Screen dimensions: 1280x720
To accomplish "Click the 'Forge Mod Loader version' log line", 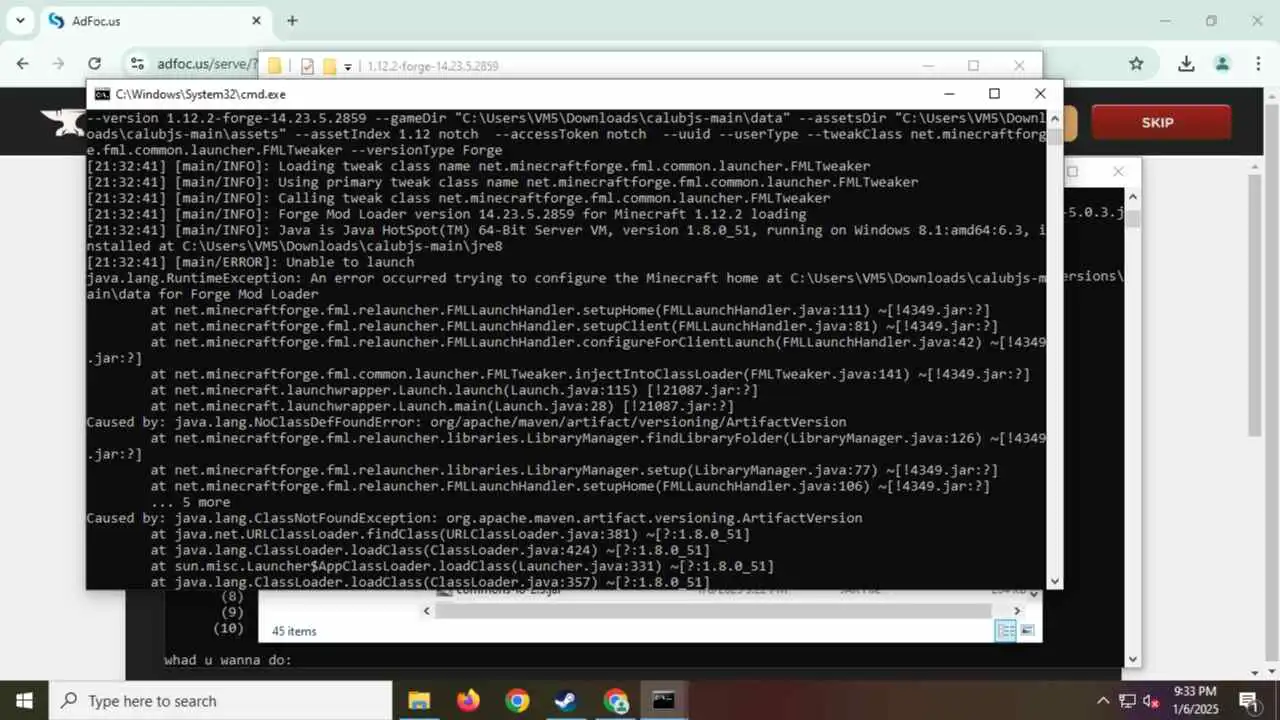I will click(446, 214).
